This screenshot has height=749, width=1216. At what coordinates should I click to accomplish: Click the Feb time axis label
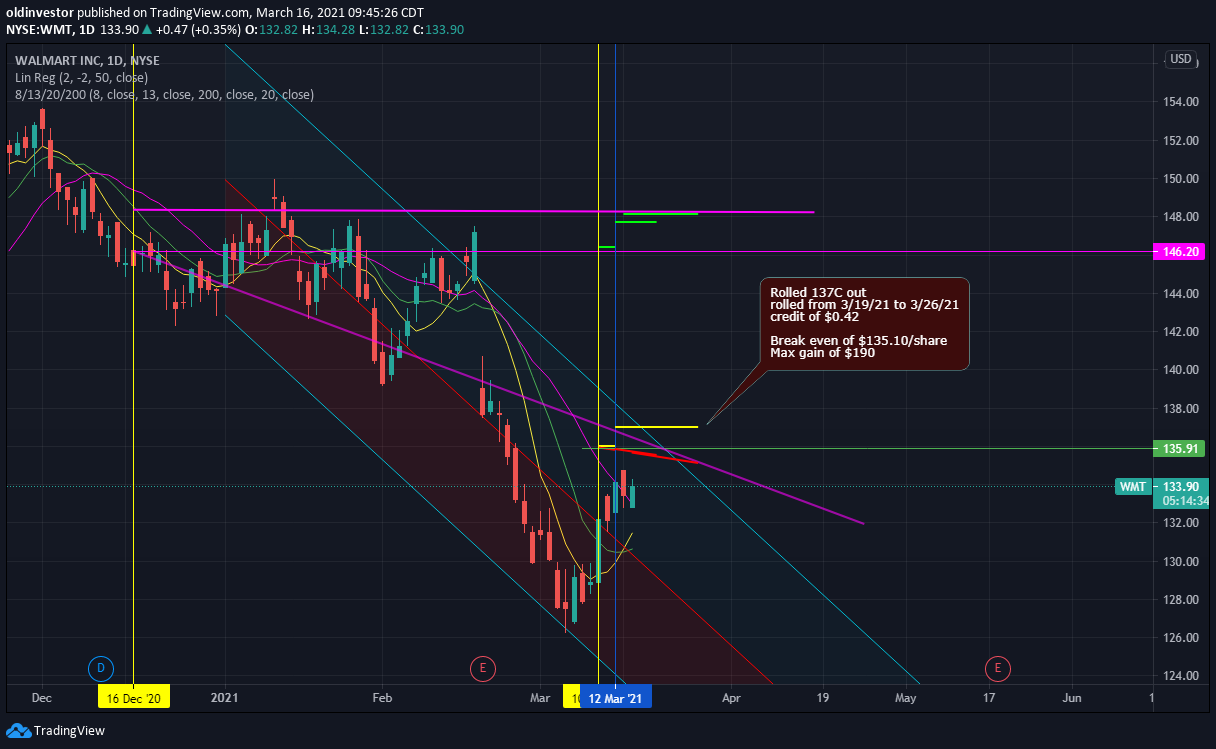381,697
